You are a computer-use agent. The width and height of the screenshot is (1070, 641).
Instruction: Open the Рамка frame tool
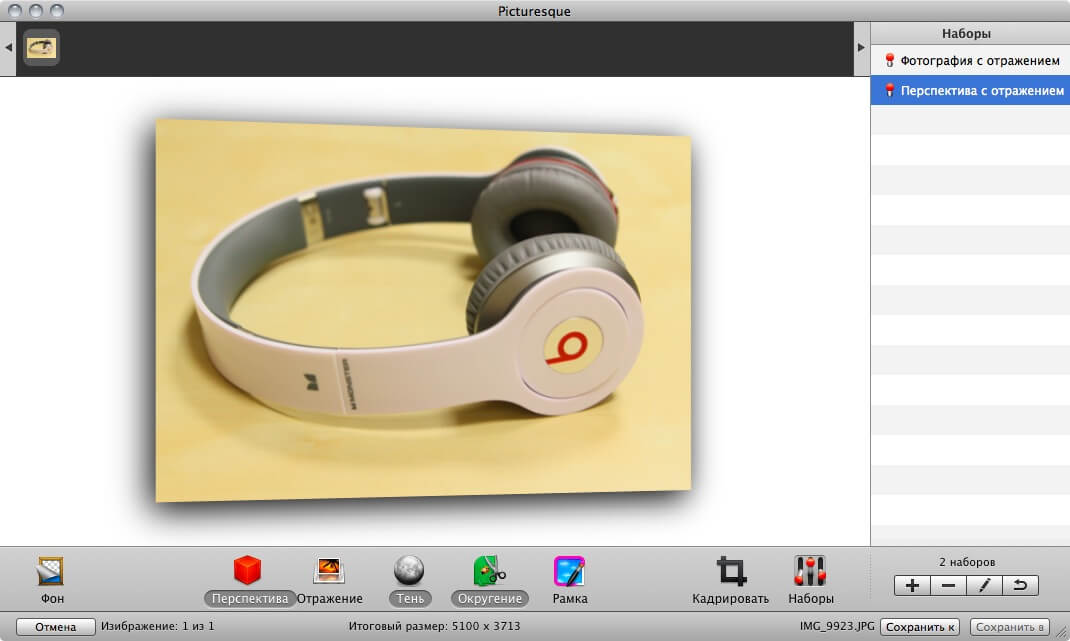click(569, 571)
